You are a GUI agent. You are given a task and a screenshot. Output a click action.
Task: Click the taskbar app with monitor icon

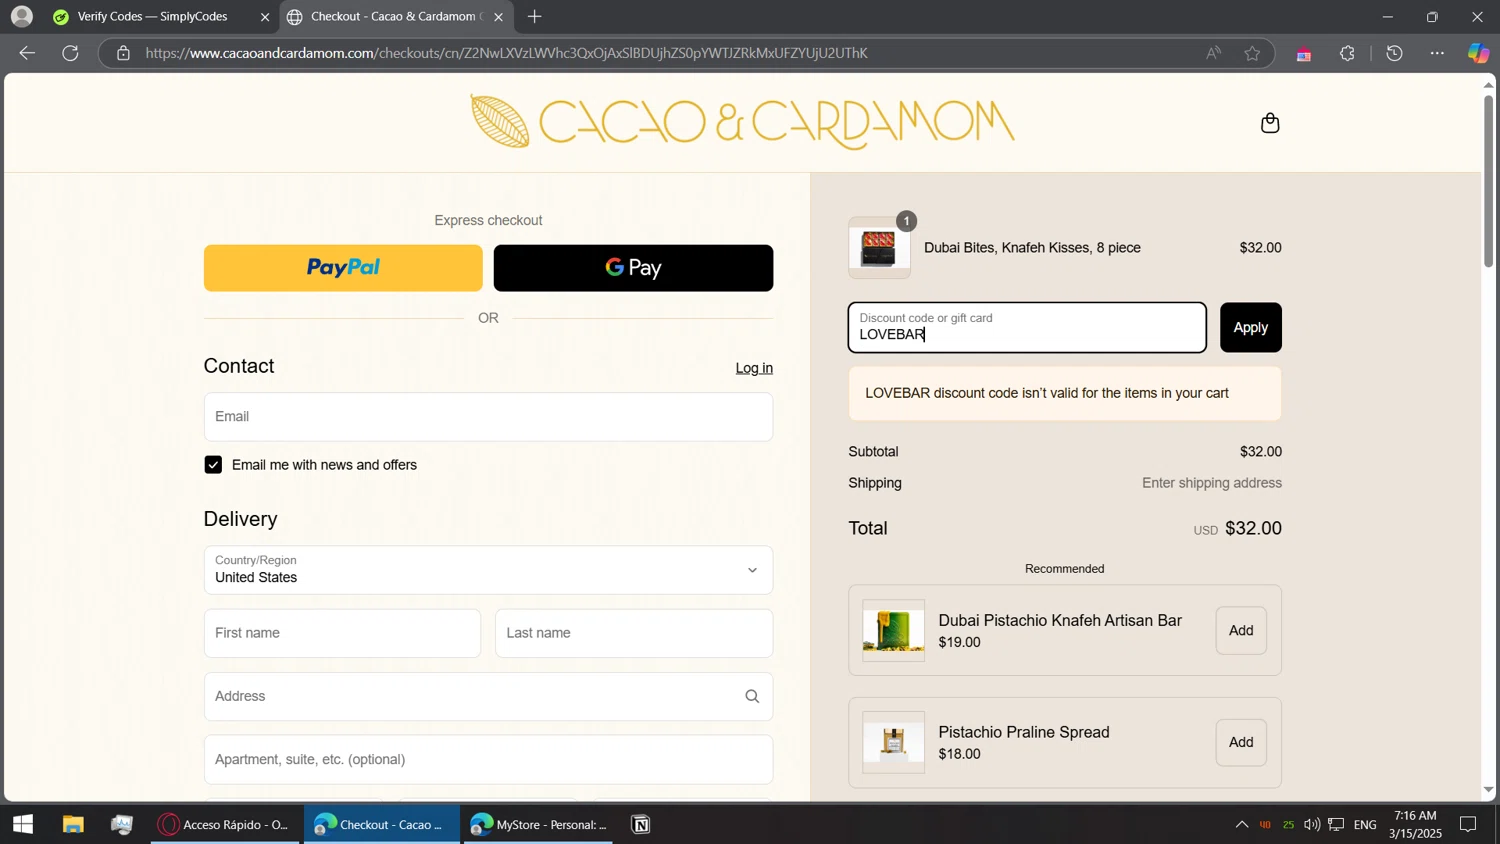[122, 825]
